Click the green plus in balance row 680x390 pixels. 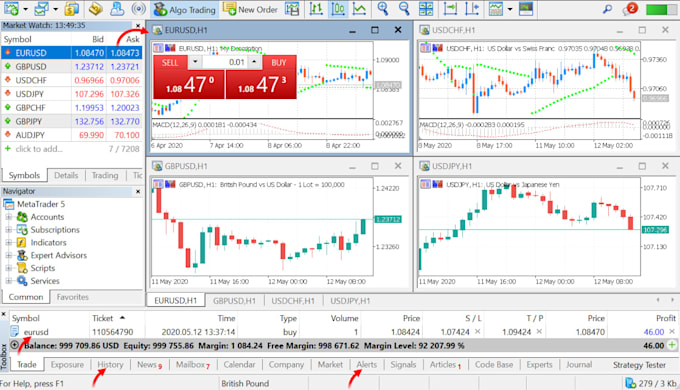[672, 345]
